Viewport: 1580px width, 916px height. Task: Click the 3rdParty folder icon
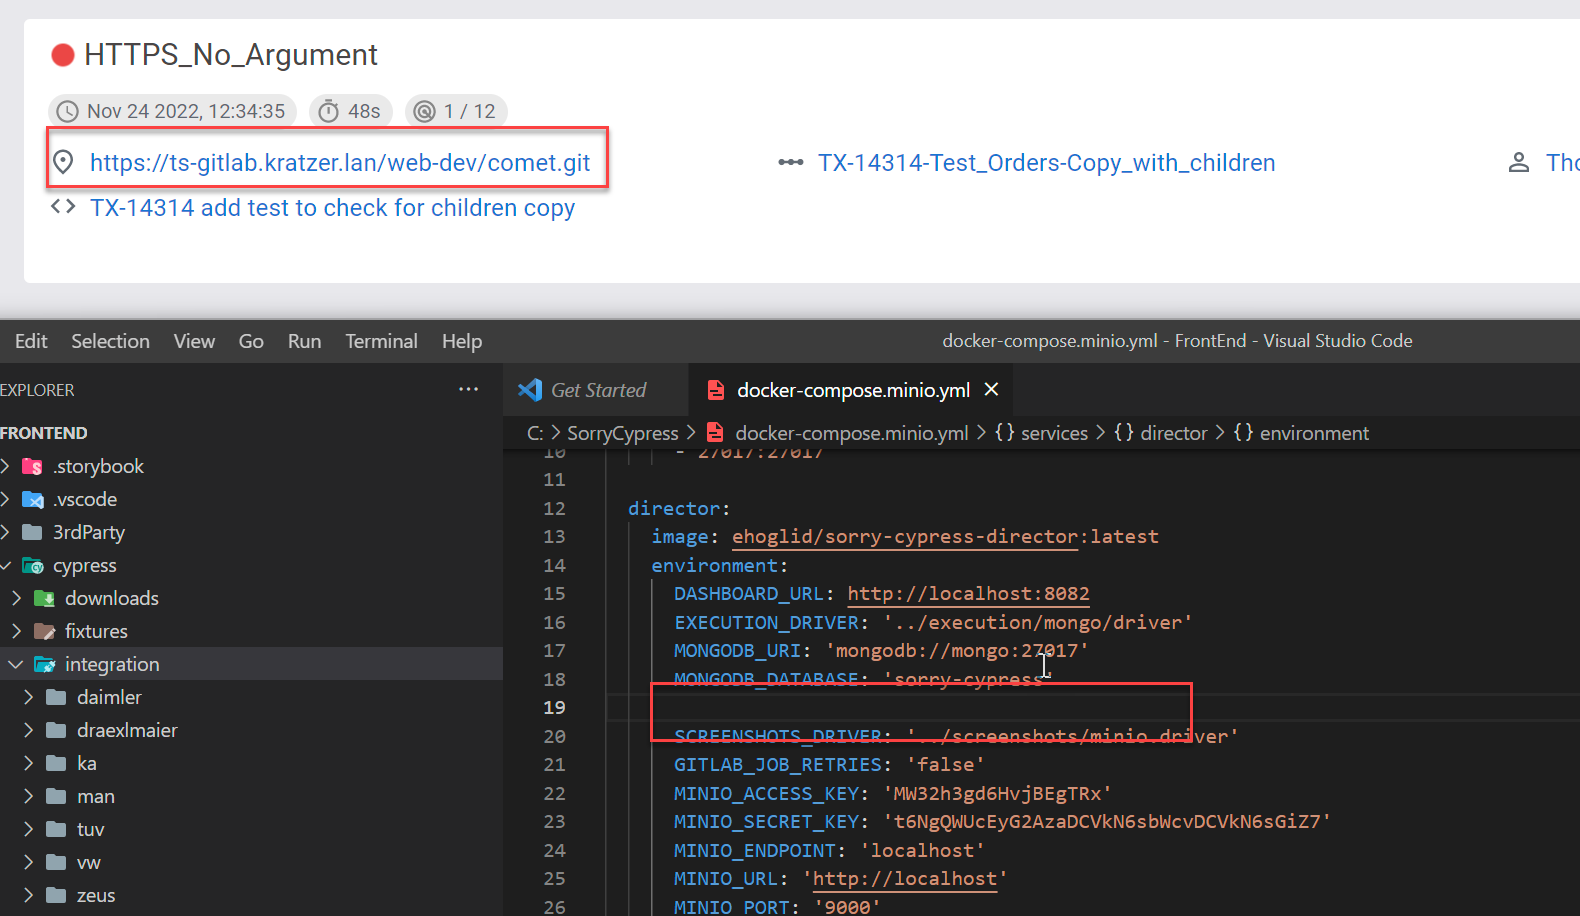click(x=32, y=532)
